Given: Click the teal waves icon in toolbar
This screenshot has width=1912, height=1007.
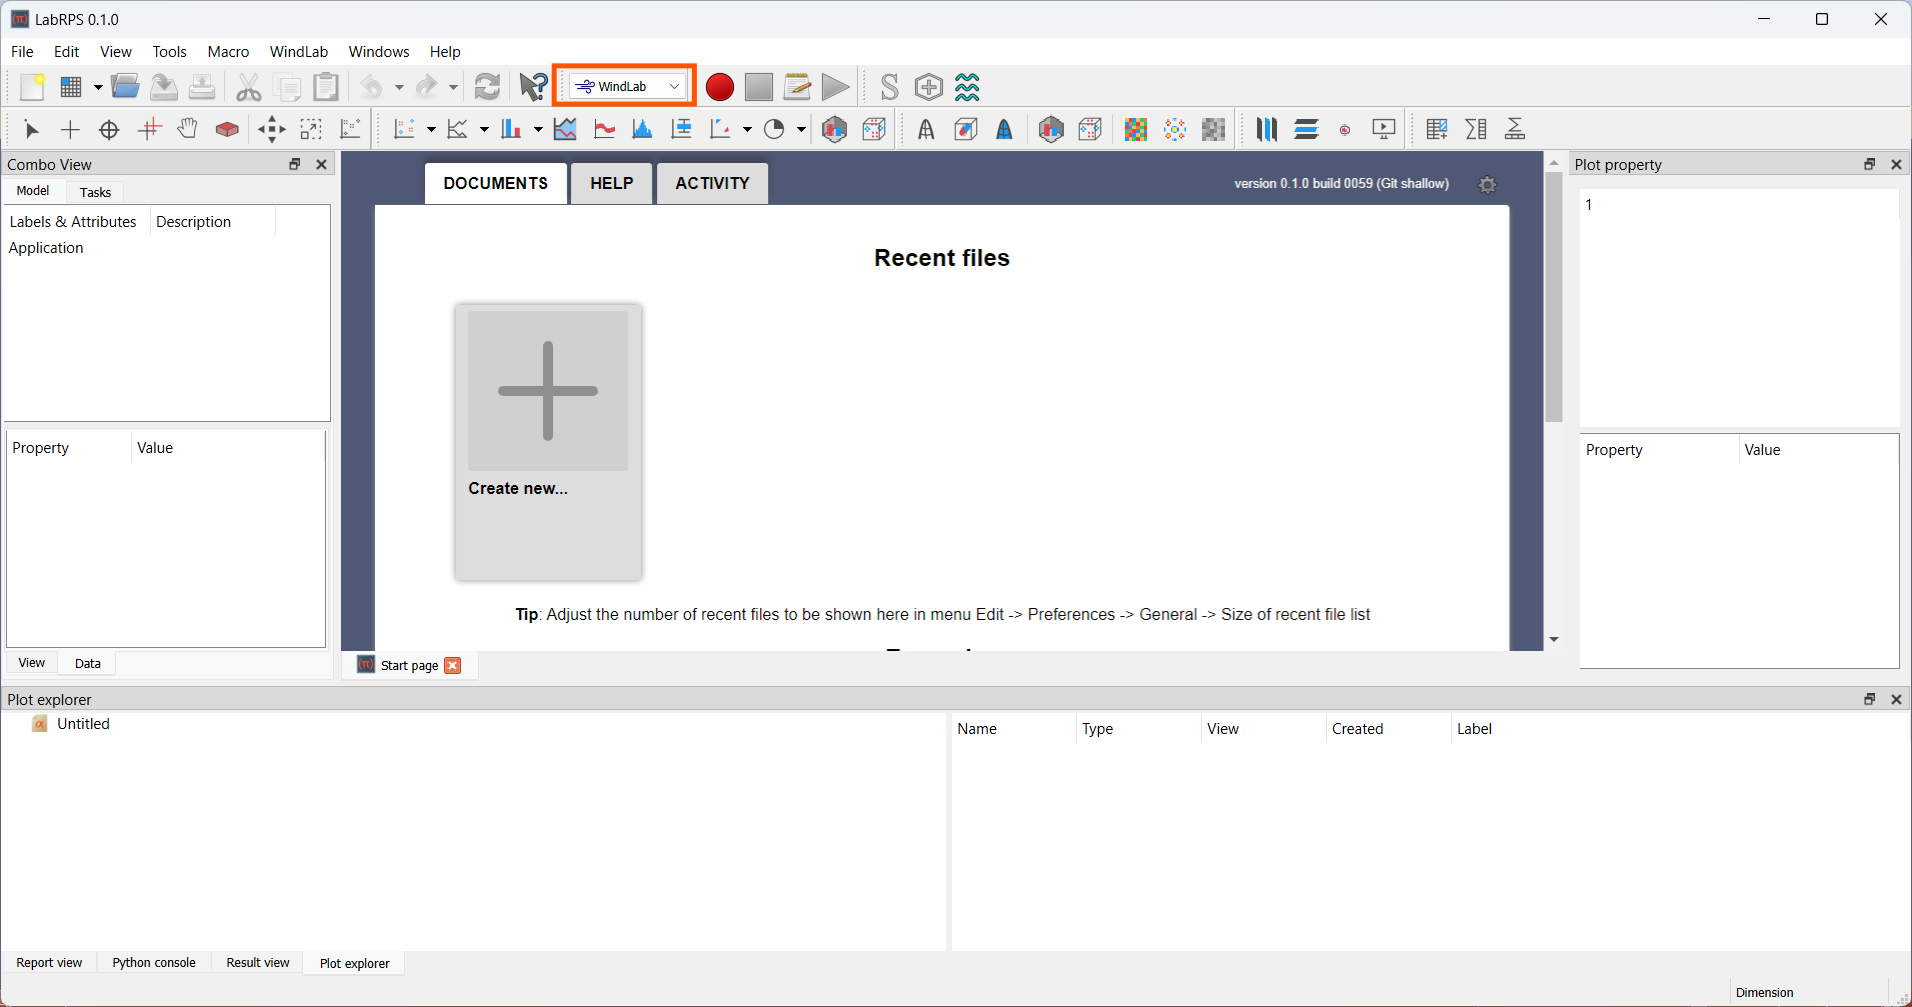Looking at the screenshot, I should click(967, 87).
